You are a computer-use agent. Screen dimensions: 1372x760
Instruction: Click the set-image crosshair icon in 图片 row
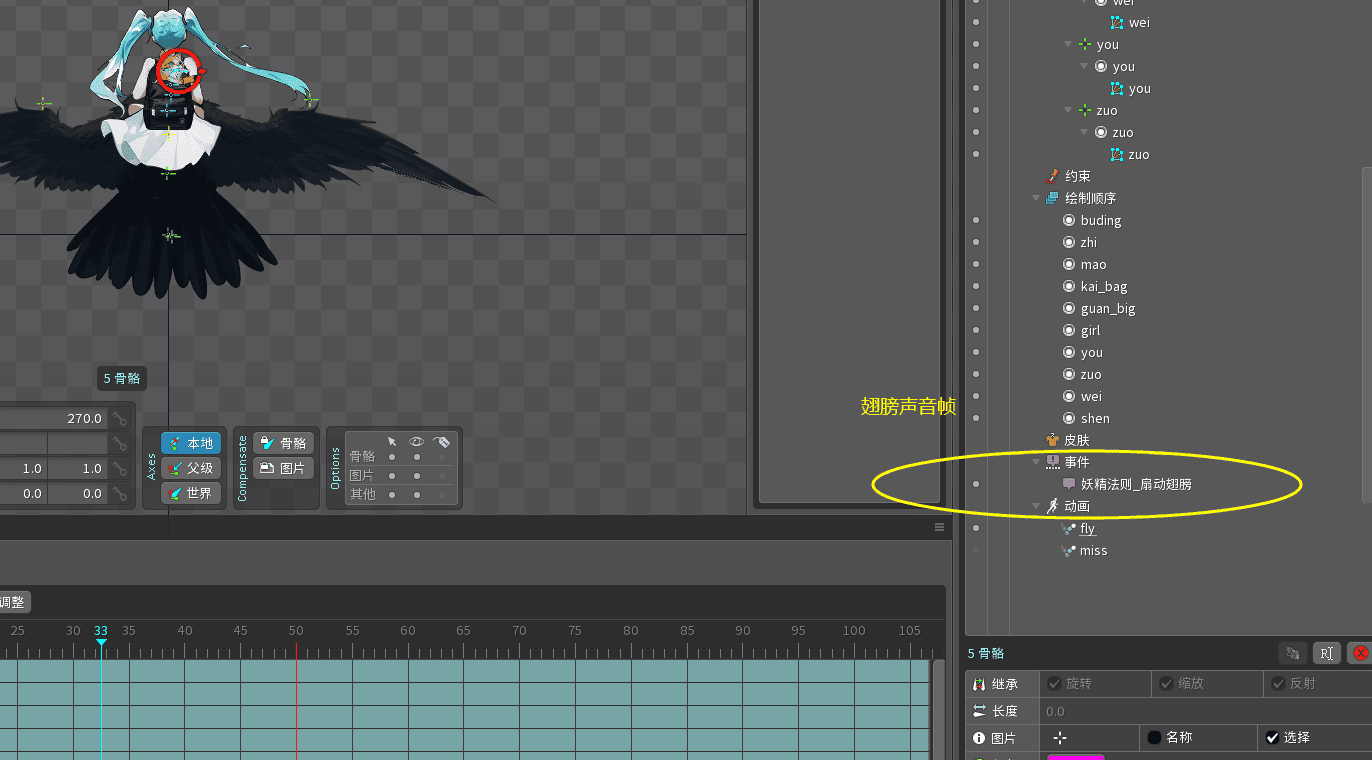click(x=1060, y=737)
